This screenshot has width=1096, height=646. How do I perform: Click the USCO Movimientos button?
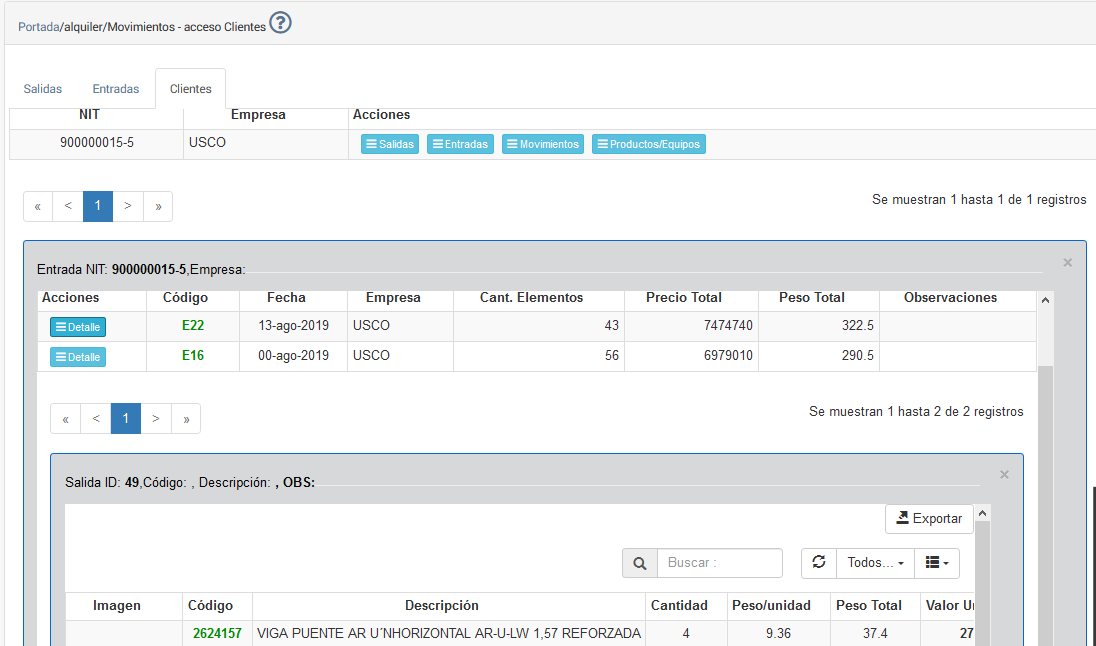click(x=543, y=144)
